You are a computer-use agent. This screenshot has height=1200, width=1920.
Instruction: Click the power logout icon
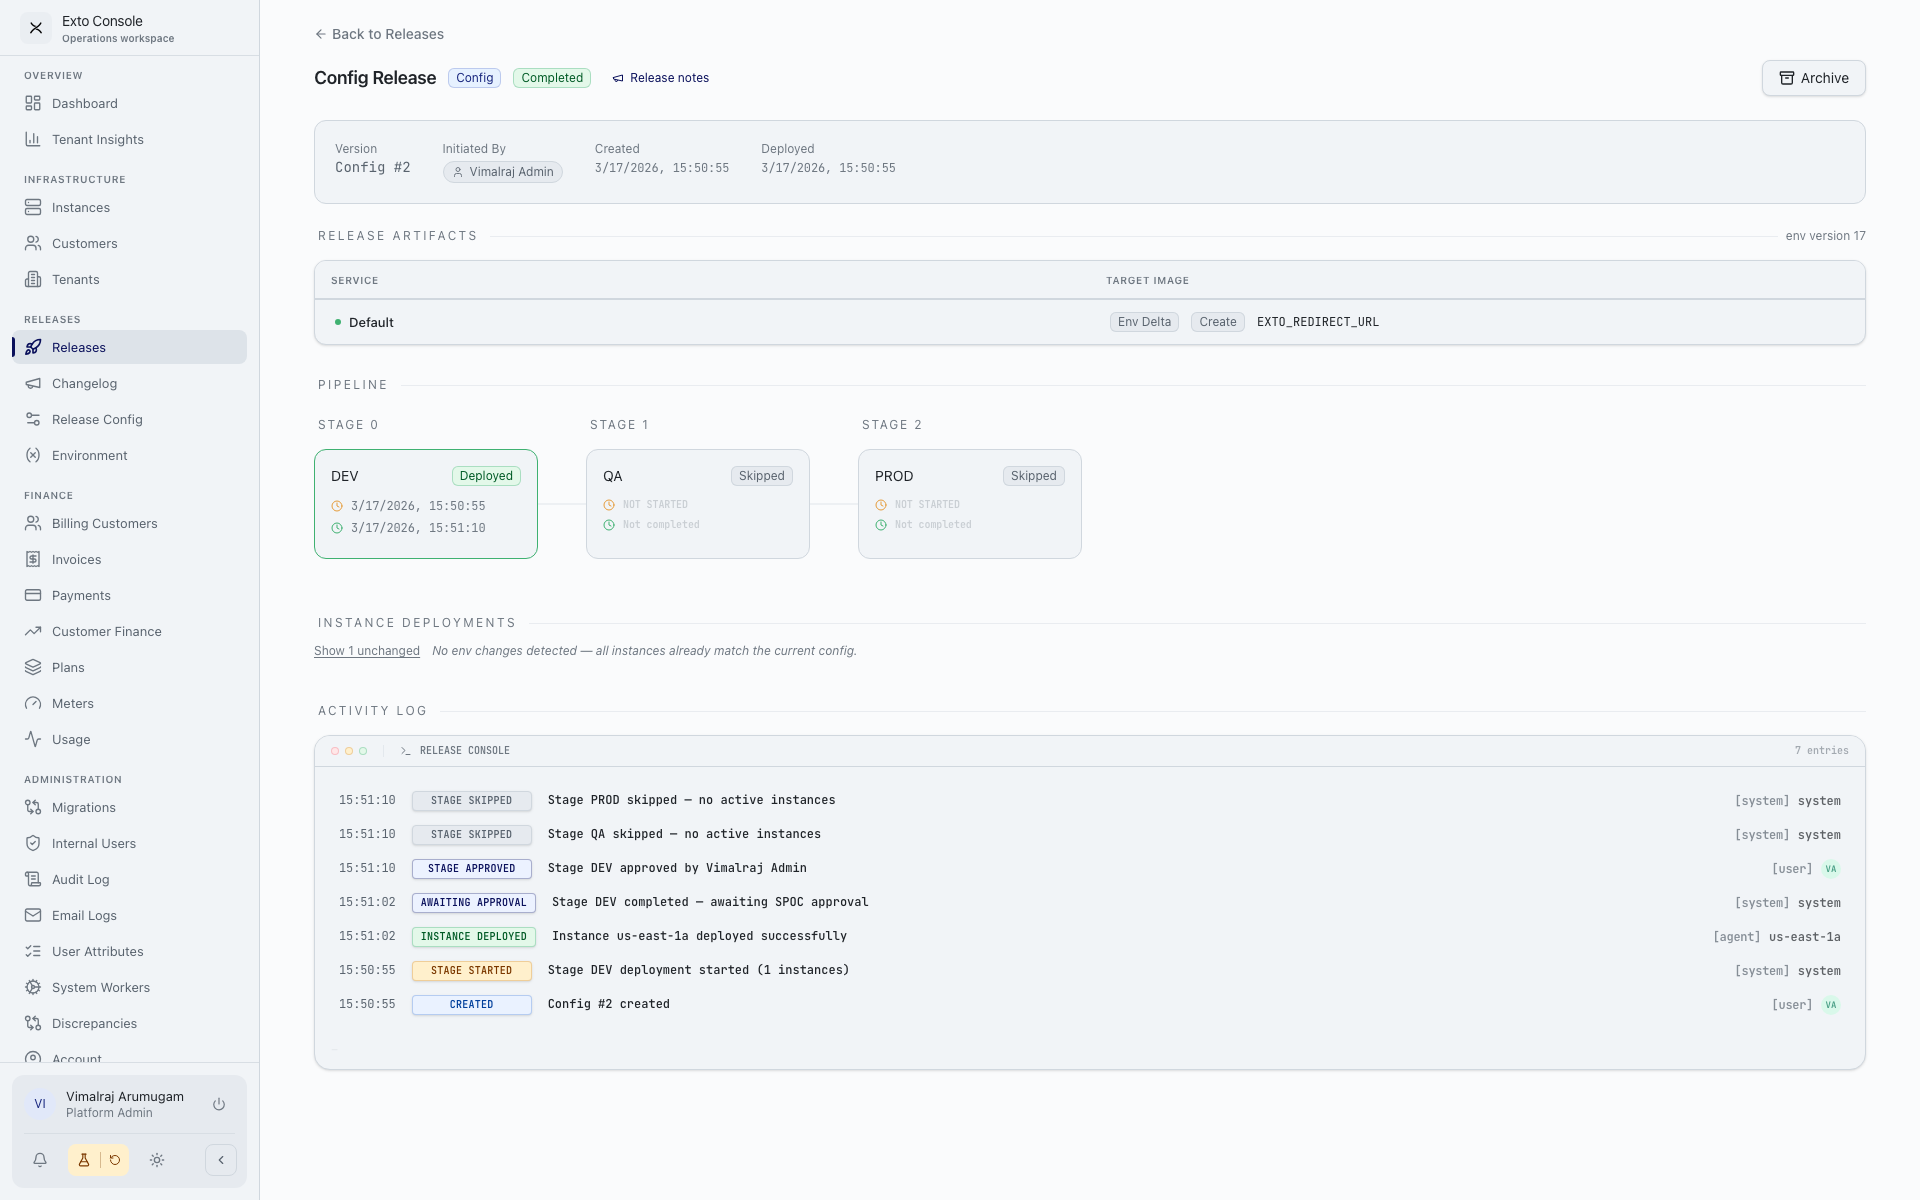point(219,1105)
